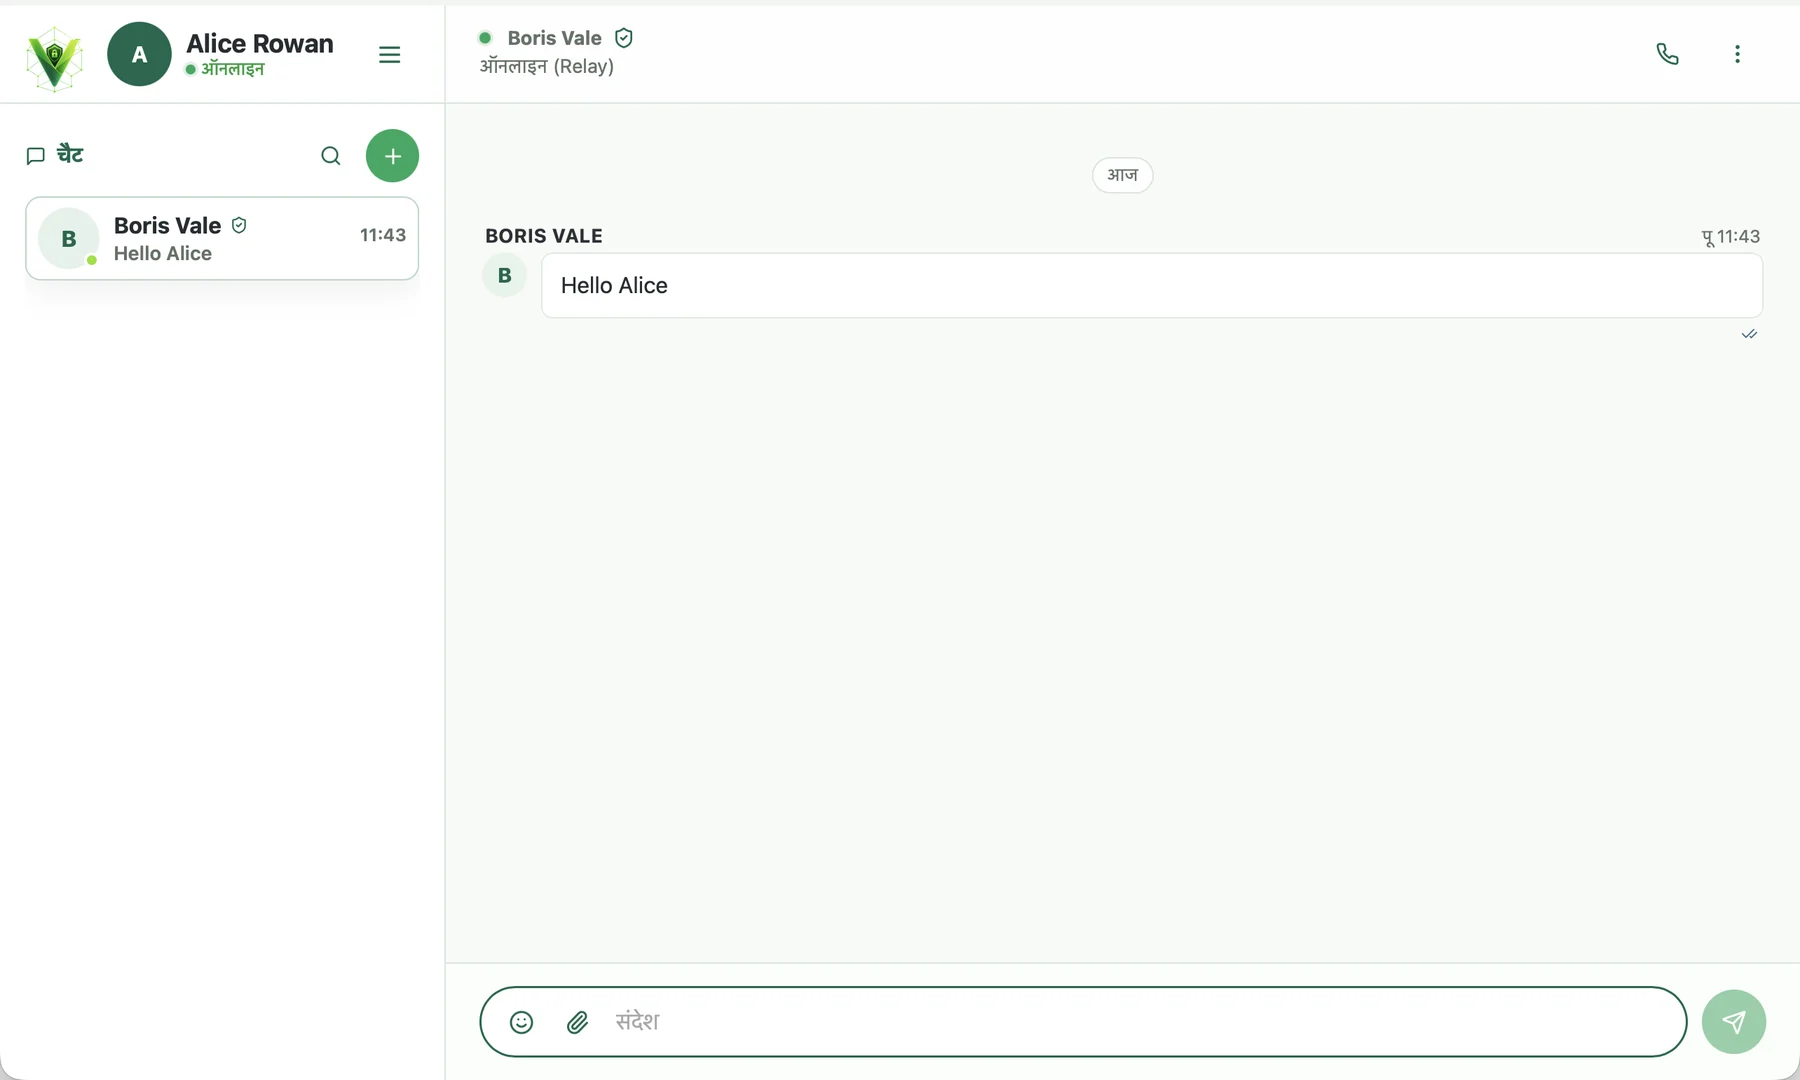The height and width of the screenshot is (1080, 1800).
Task: Open the Boris Vale chat in sidebar
Action: tap(222, 239)
